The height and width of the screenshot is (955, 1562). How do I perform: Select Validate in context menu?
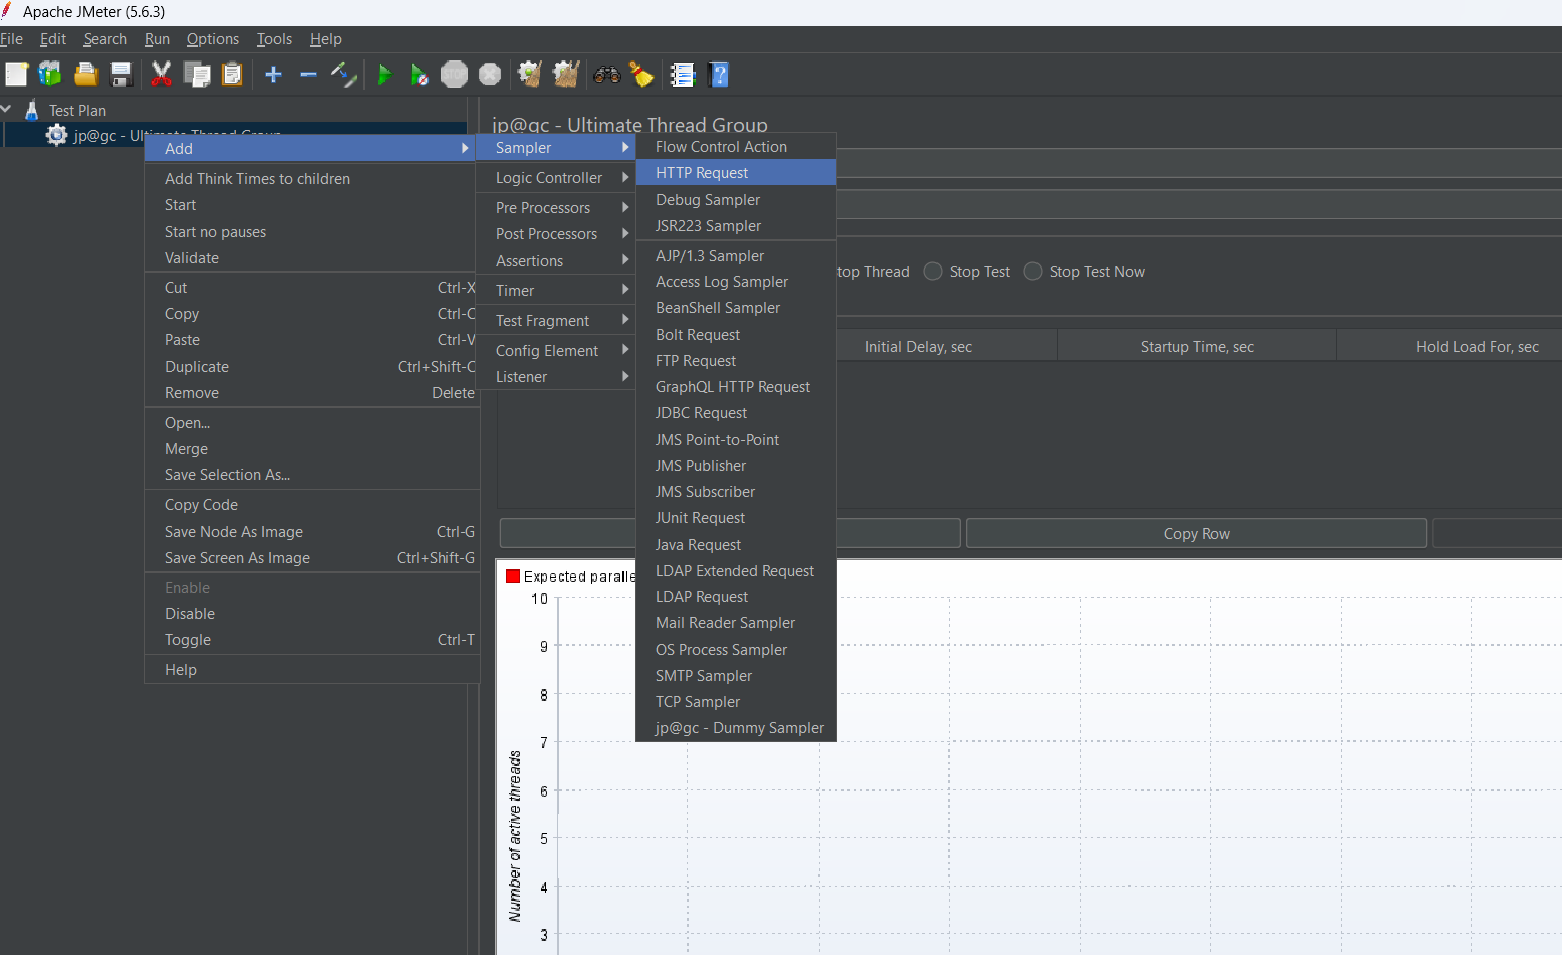point(312,257)
